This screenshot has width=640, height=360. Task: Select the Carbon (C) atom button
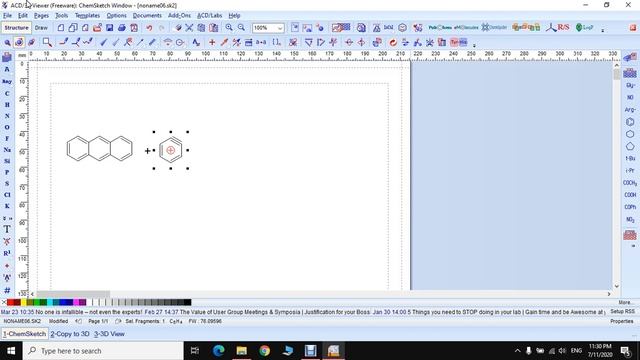[7, 93]
